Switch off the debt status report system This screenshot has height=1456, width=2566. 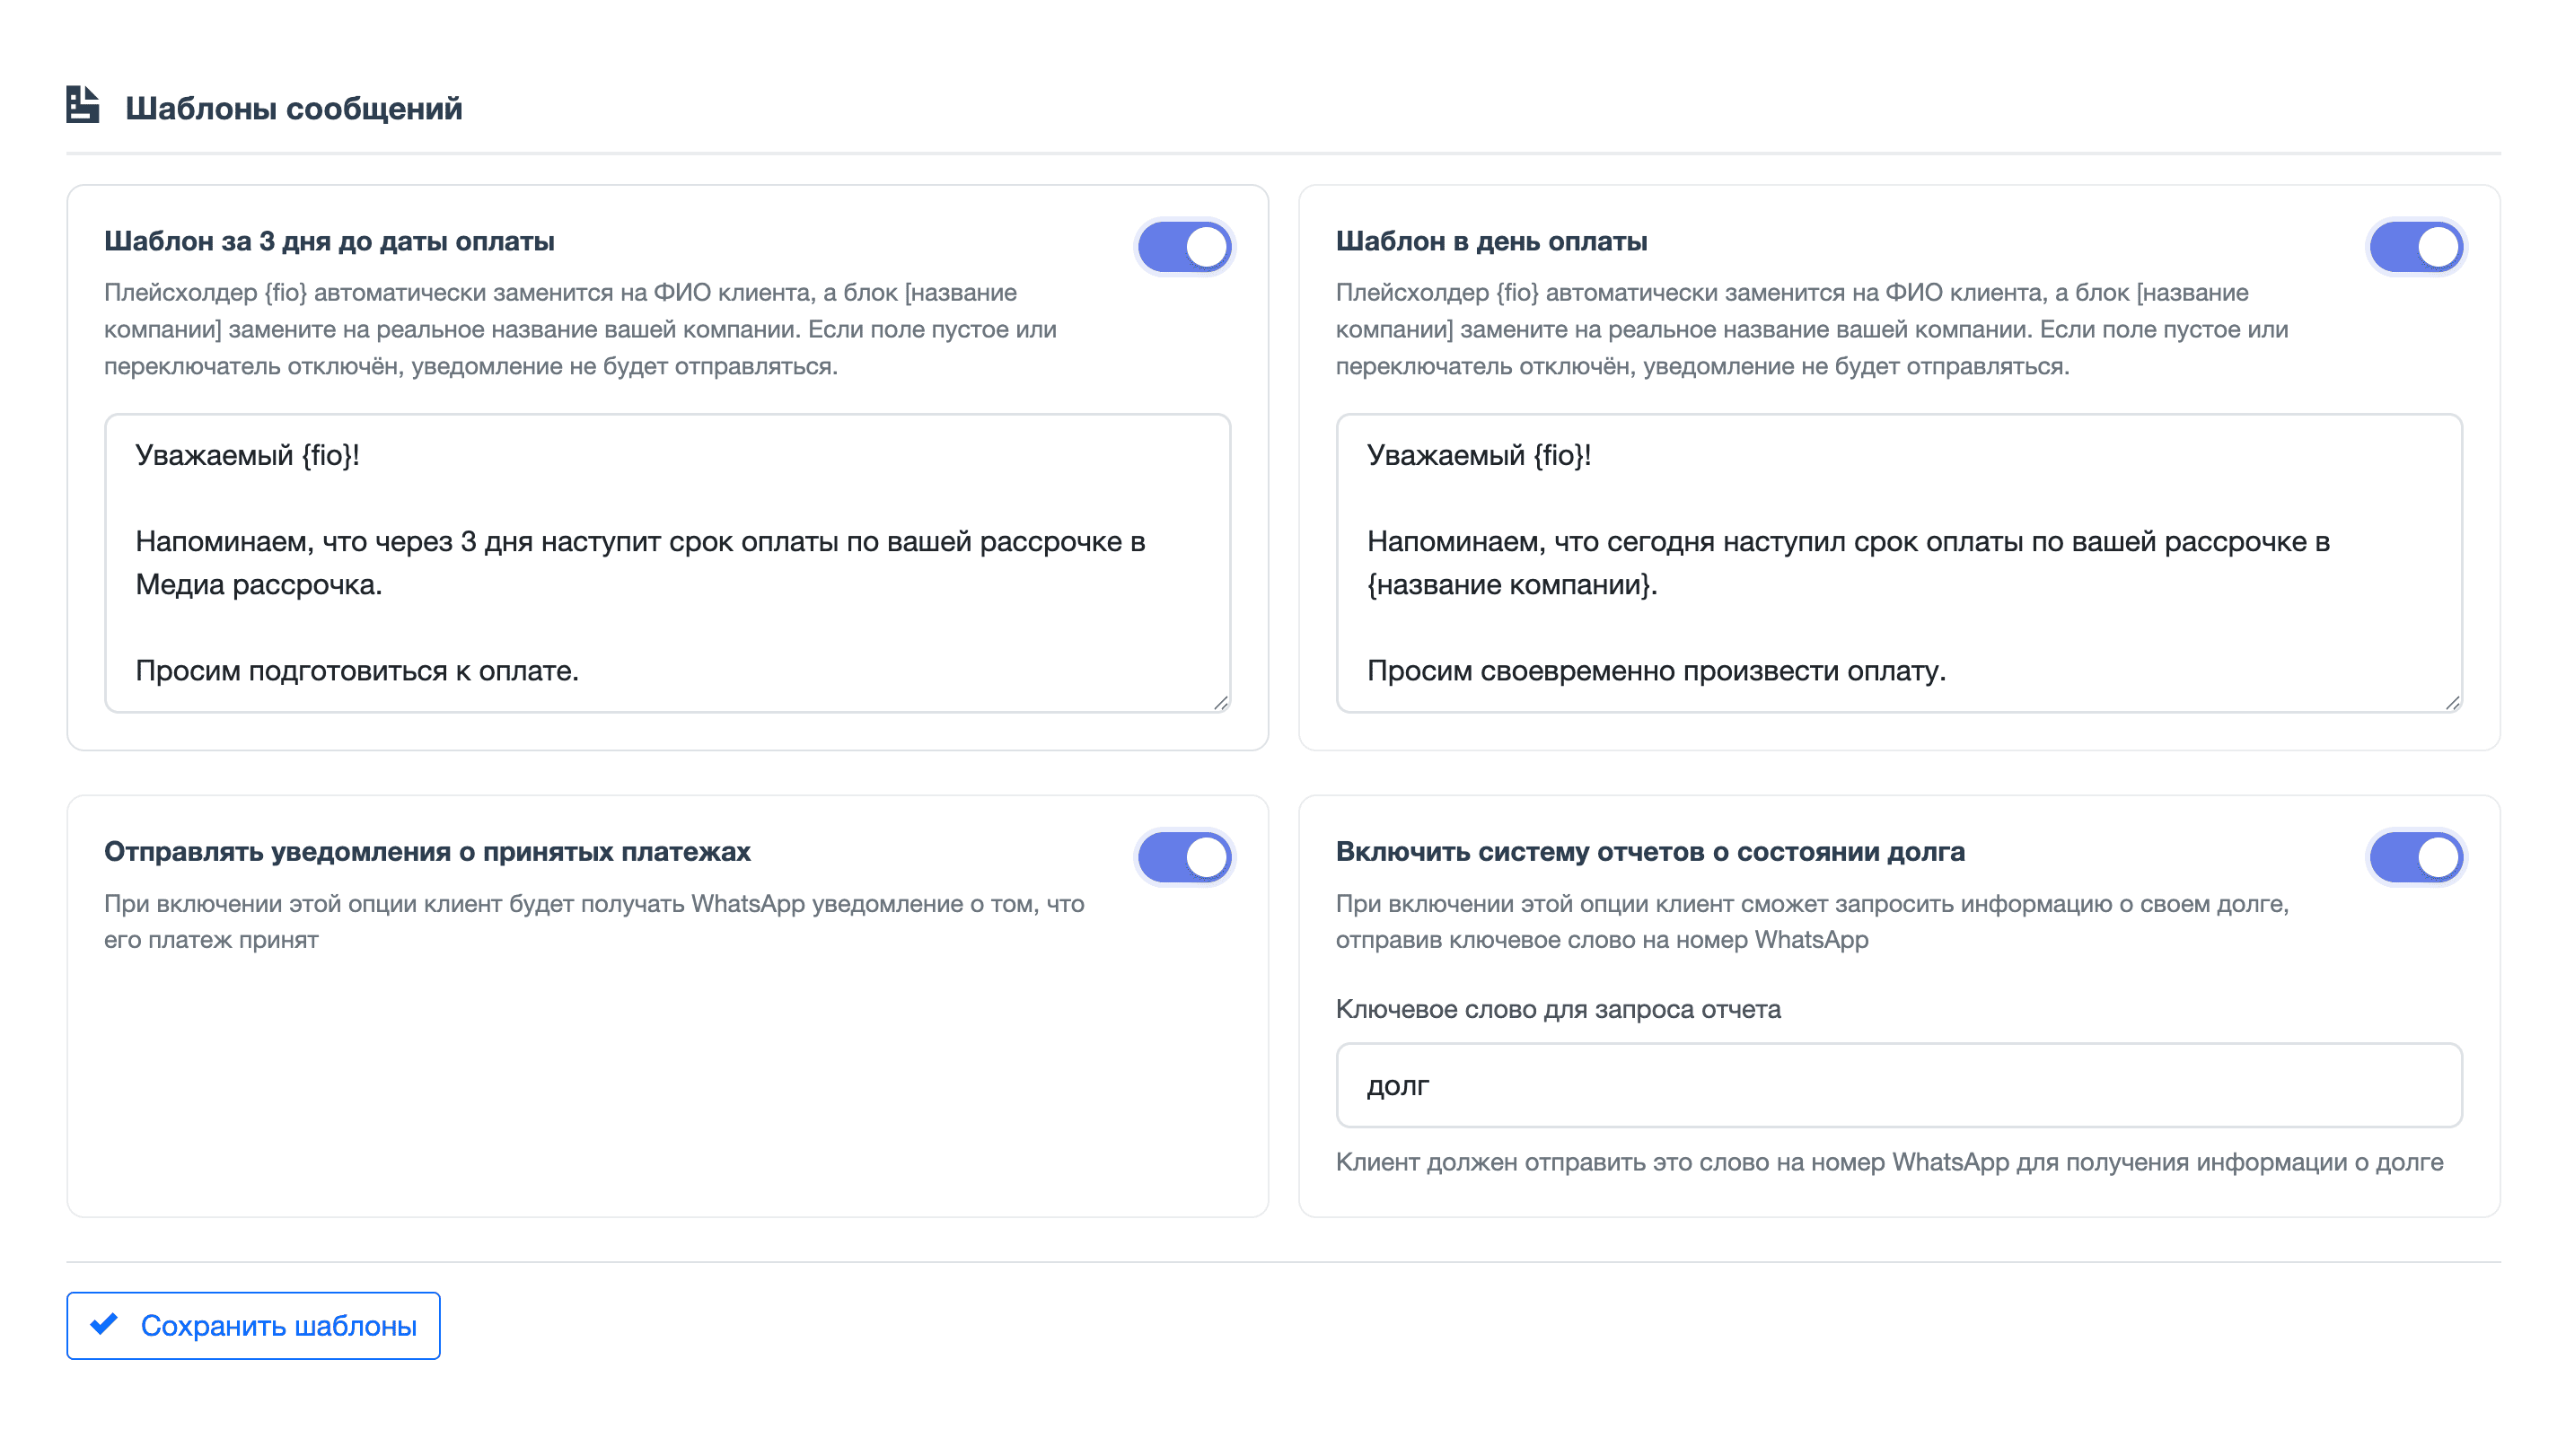(x=2416, y=857)
